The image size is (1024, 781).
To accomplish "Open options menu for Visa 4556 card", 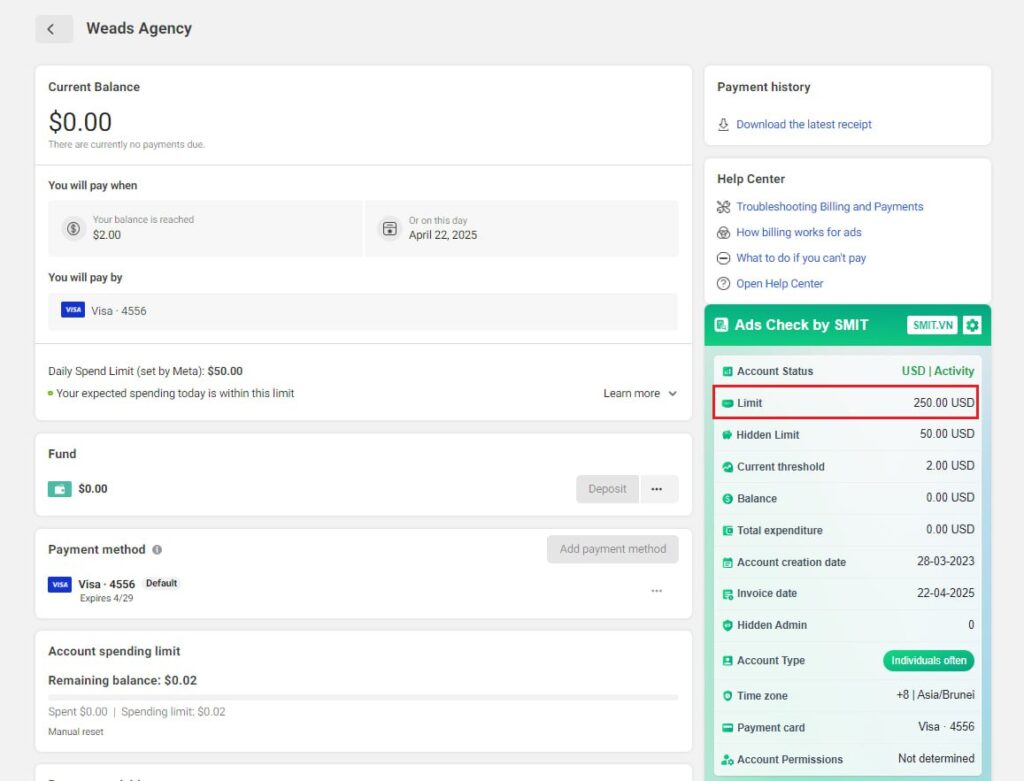I will click(656, 591).
